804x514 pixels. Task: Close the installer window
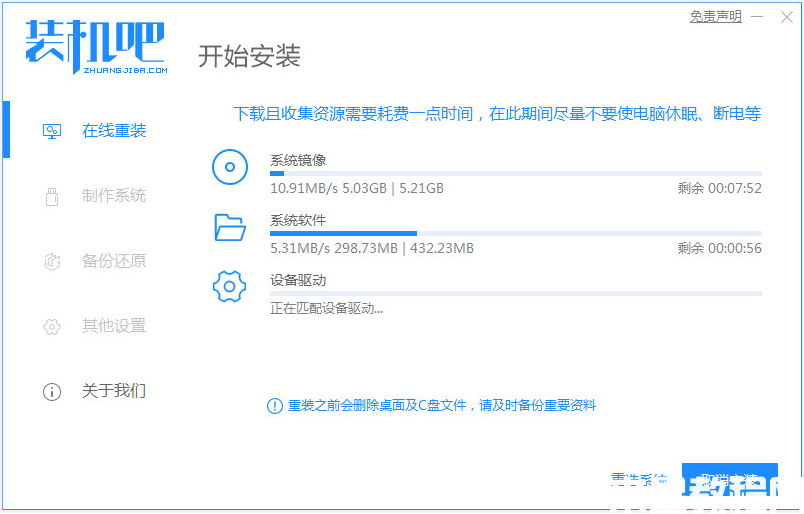(x=787, y=17)
